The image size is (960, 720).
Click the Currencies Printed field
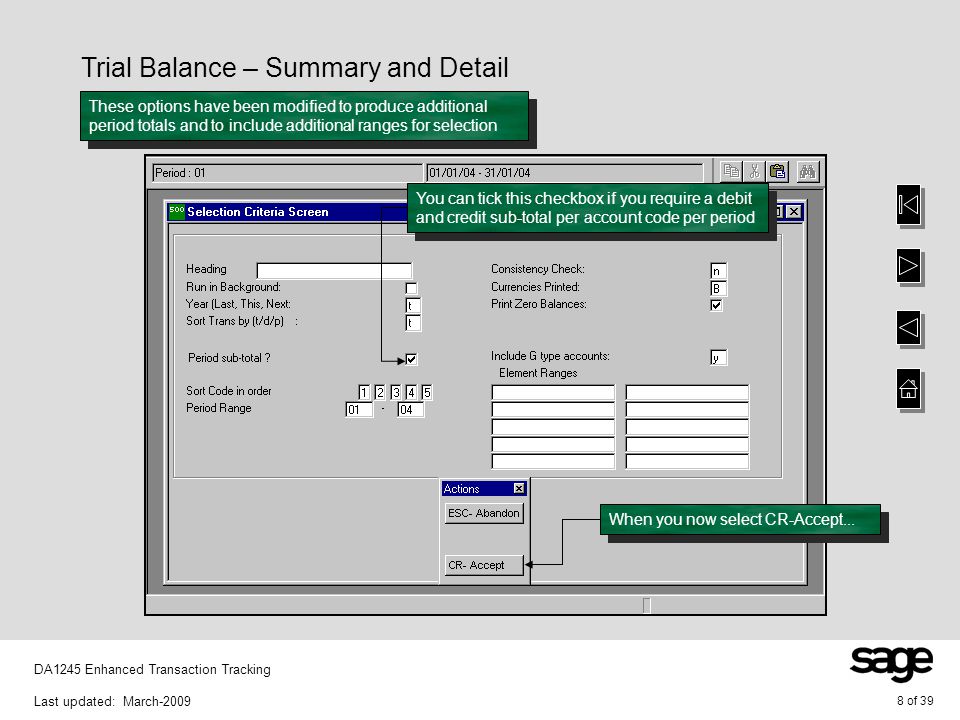point(718,288)
